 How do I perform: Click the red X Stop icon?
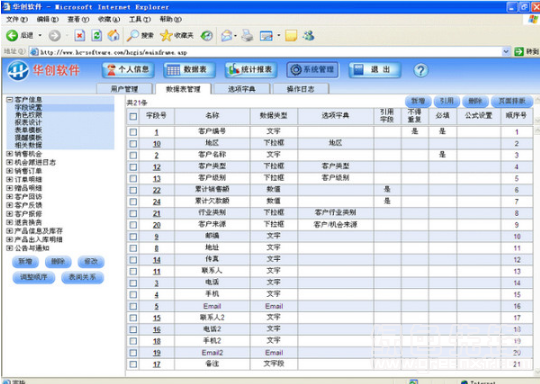coord(80,35)
